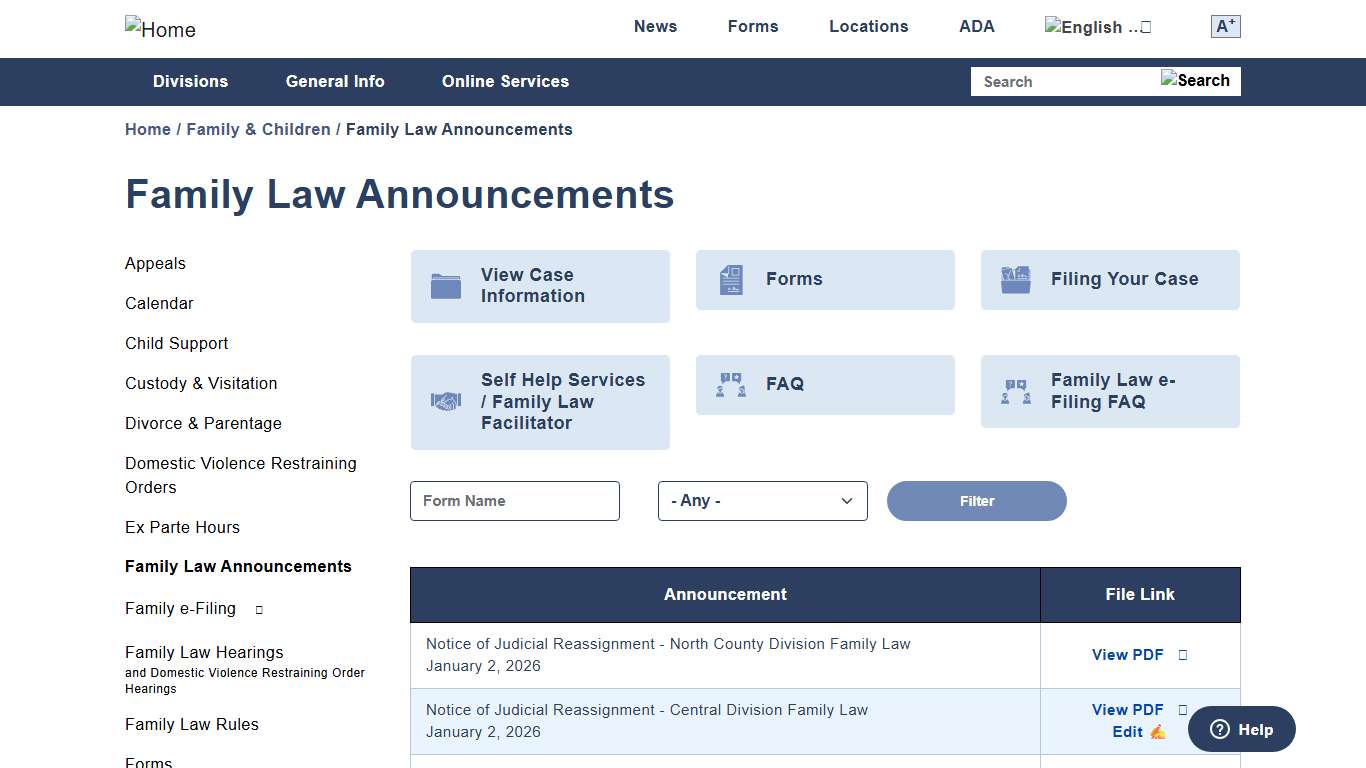Click the Filing Your Case briefcase icon
The image size is (1366, 768).
click(1015, 280)
